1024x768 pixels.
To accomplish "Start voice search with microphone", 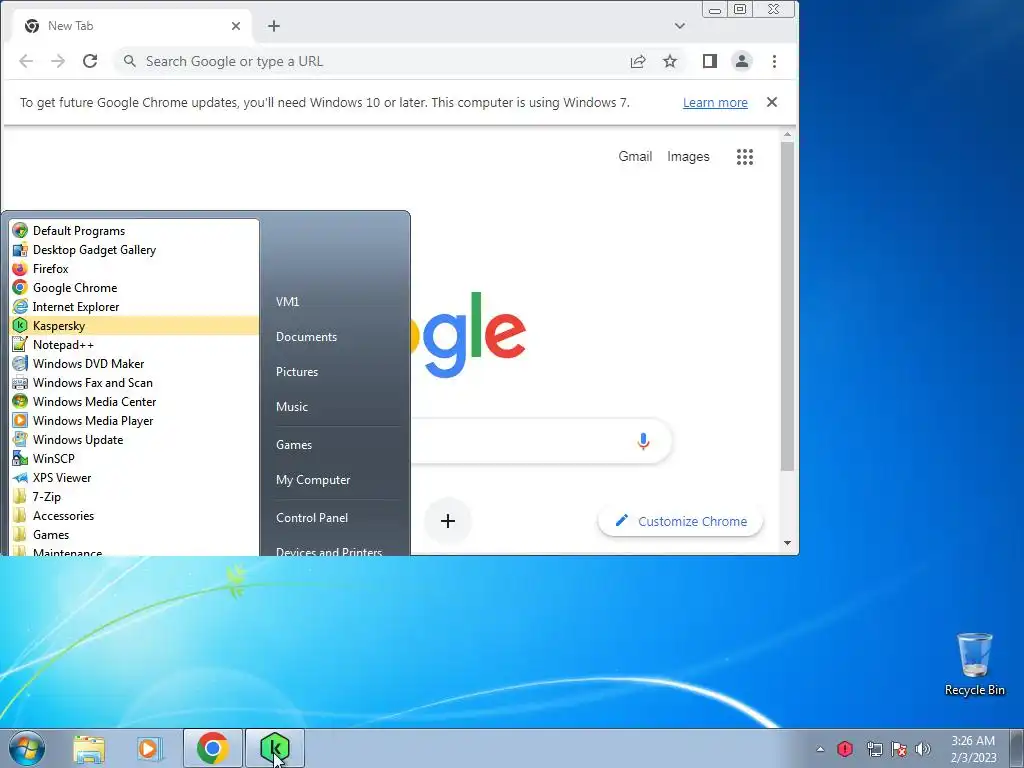I will (643, 441).
